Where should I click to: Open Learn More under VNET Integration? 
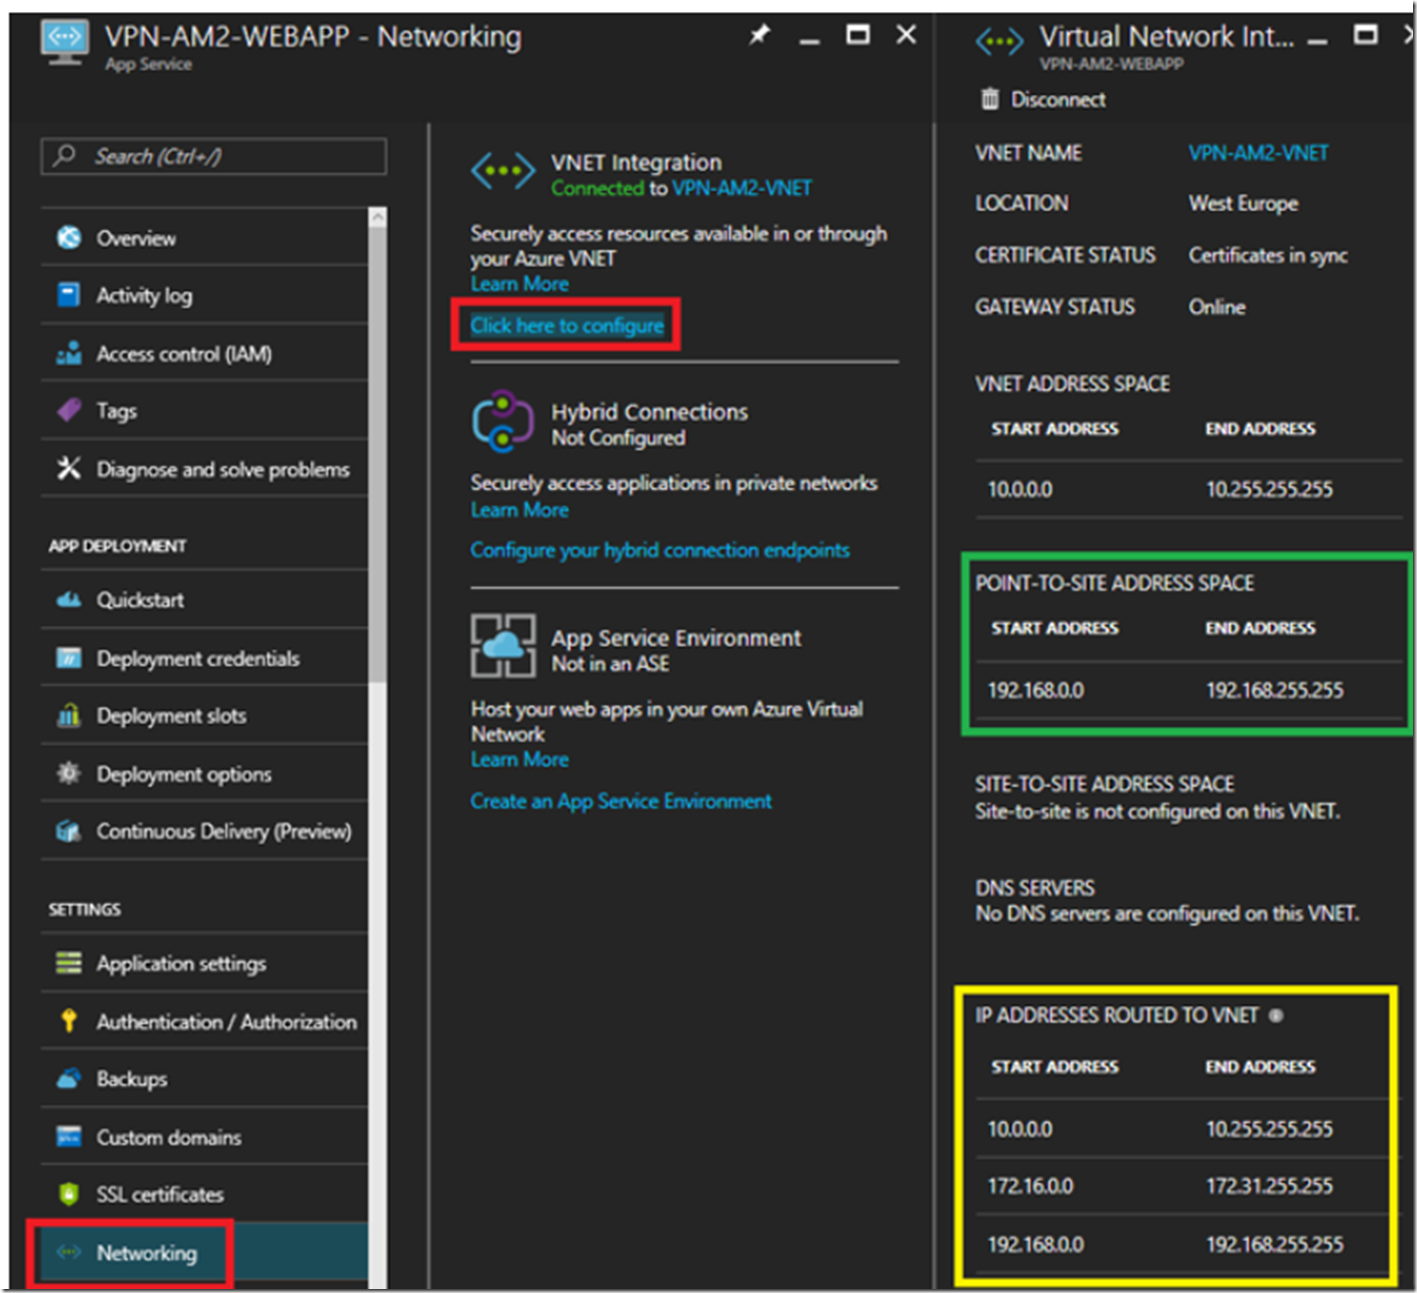click(520, 284)
